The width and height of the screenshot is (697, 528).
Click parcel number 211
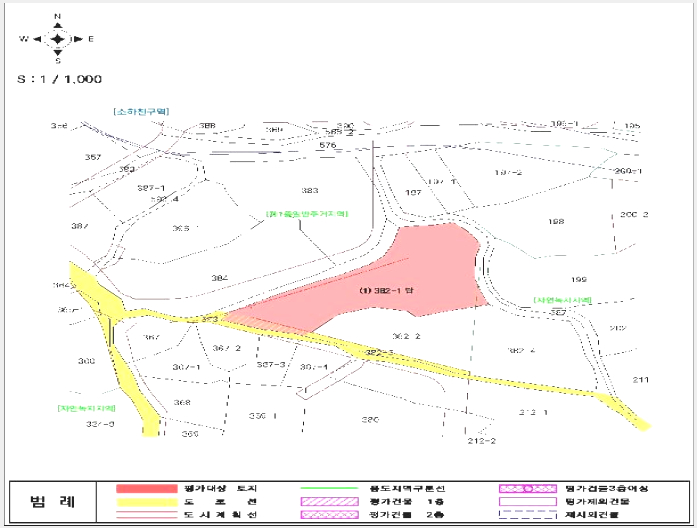[x=641, y=380]
